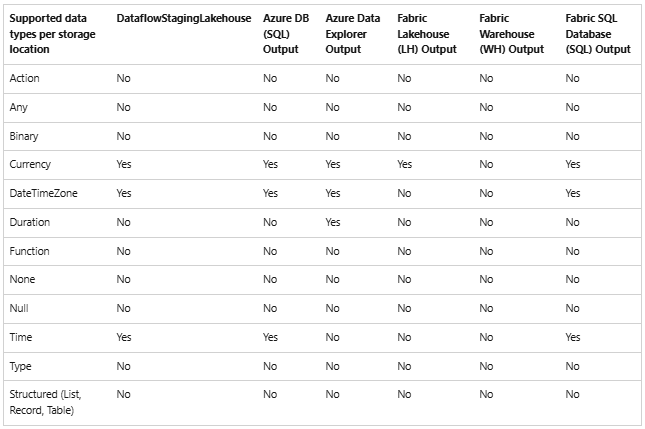Select DateTimeZone's 'No' in Fabric Warehouse column

coord(487,193)
